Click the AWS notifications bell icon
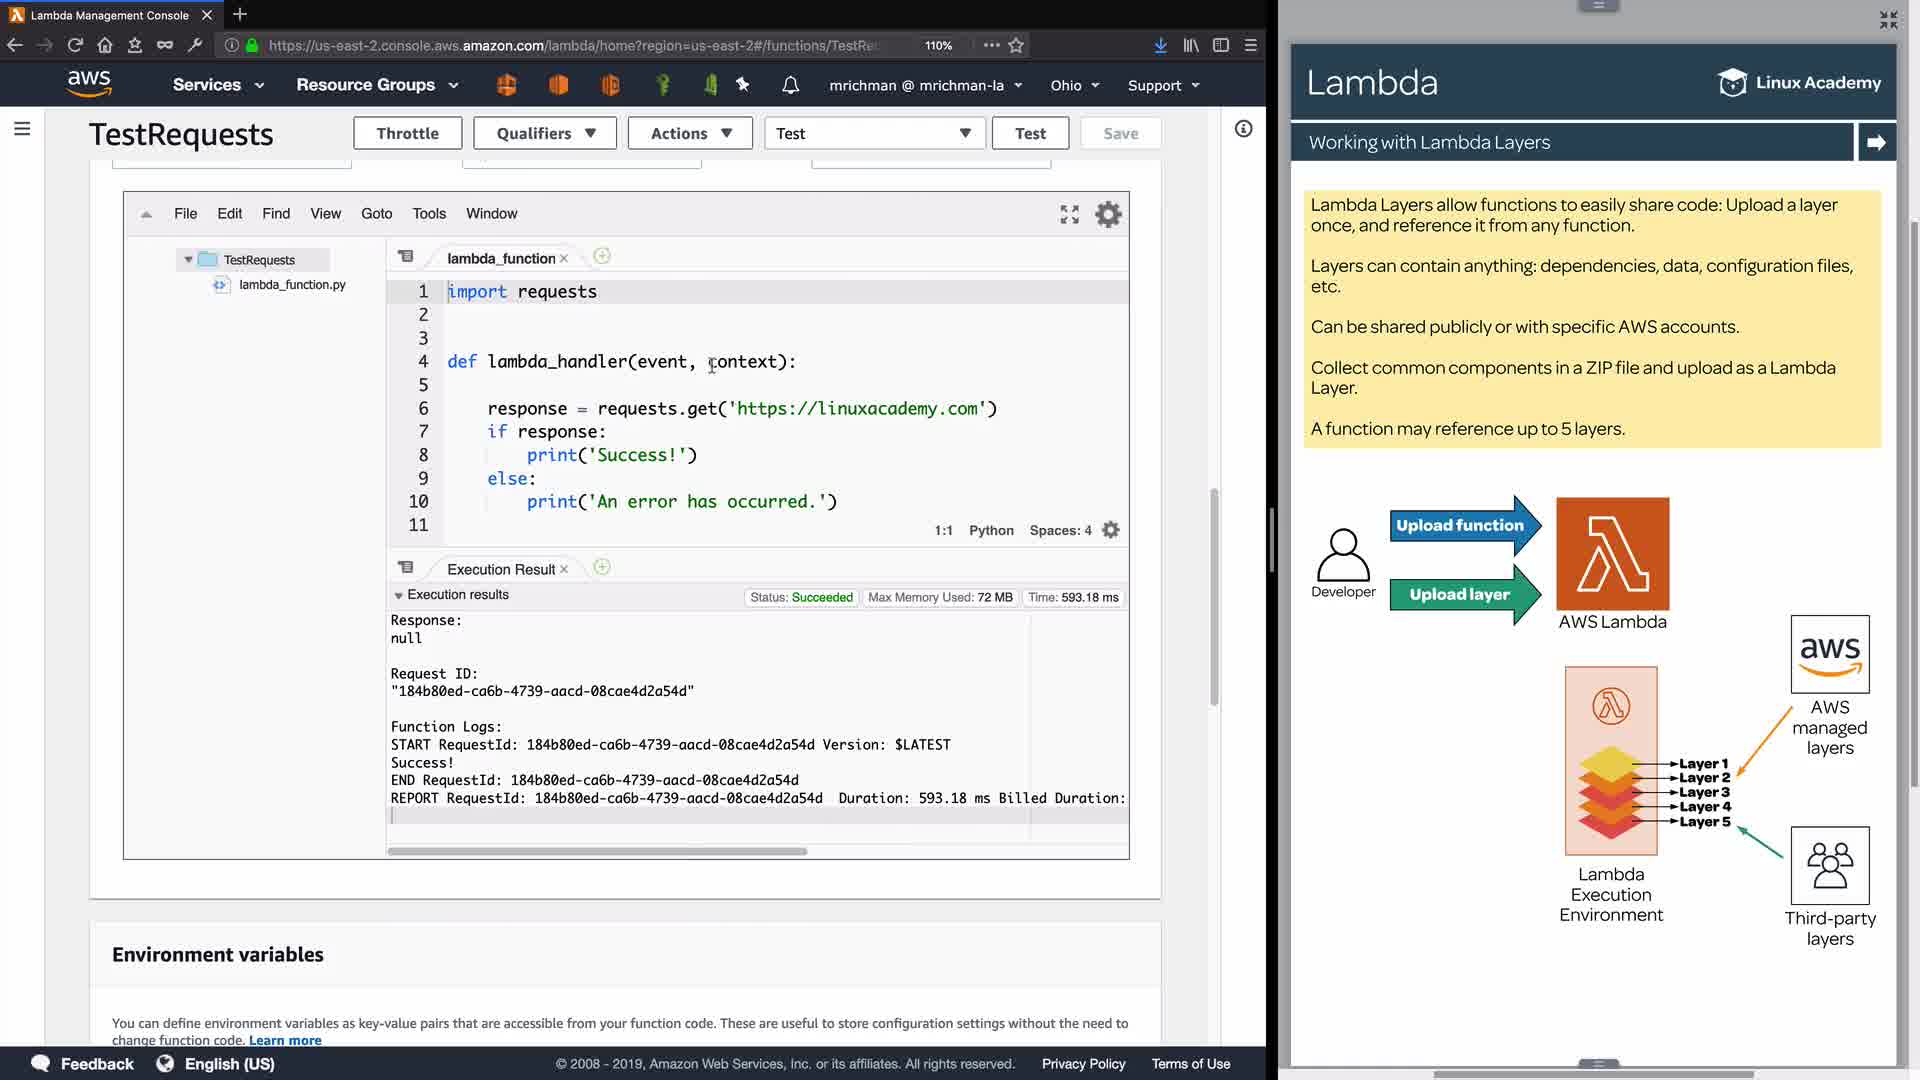 click(790, 85)
